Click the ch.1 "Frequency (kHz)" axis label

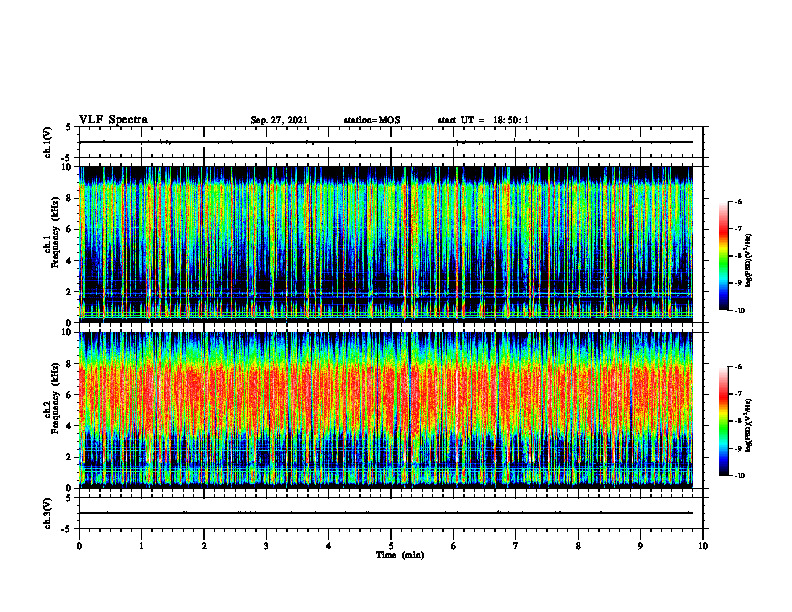coord(54,231)
